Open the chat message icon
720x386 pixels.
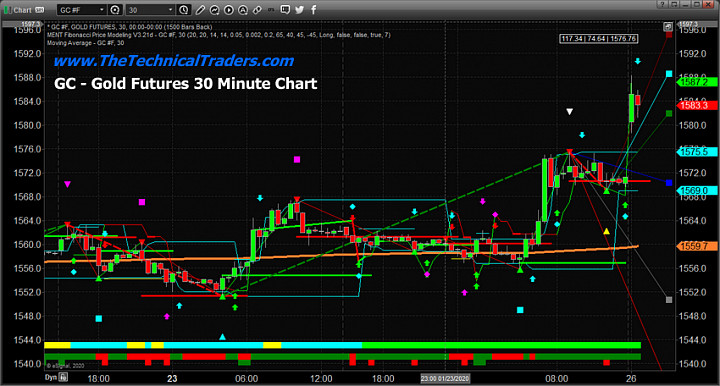285,10
